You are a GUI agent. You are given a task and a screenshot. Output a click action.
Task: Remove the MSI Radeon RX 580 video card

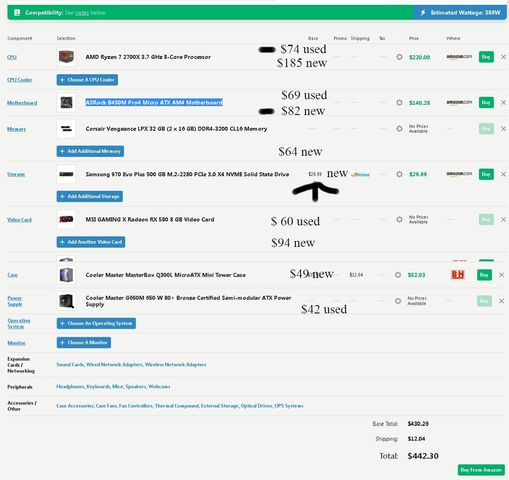pos(503,219)
